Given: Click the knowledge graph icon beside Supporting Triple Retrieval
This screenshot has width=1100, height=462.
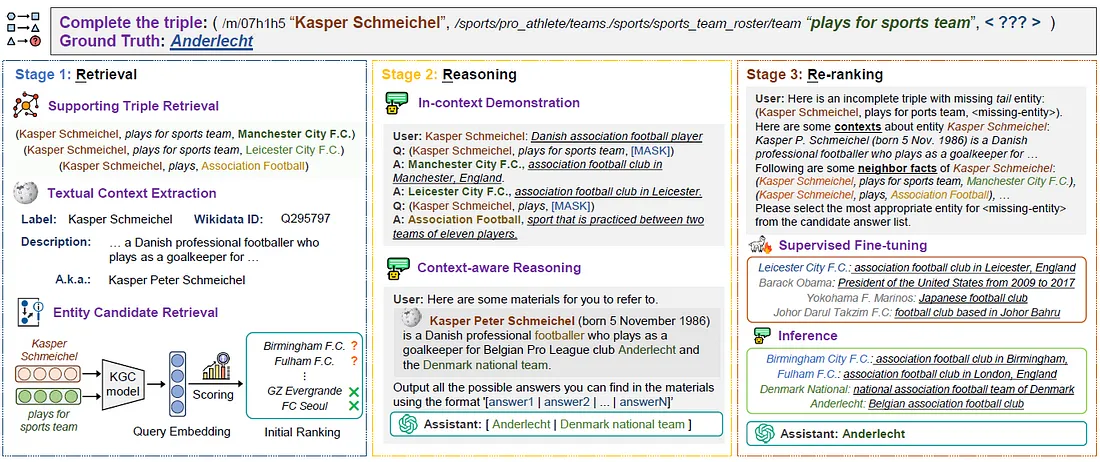Looking at the screenshot, I should (27, 106).
